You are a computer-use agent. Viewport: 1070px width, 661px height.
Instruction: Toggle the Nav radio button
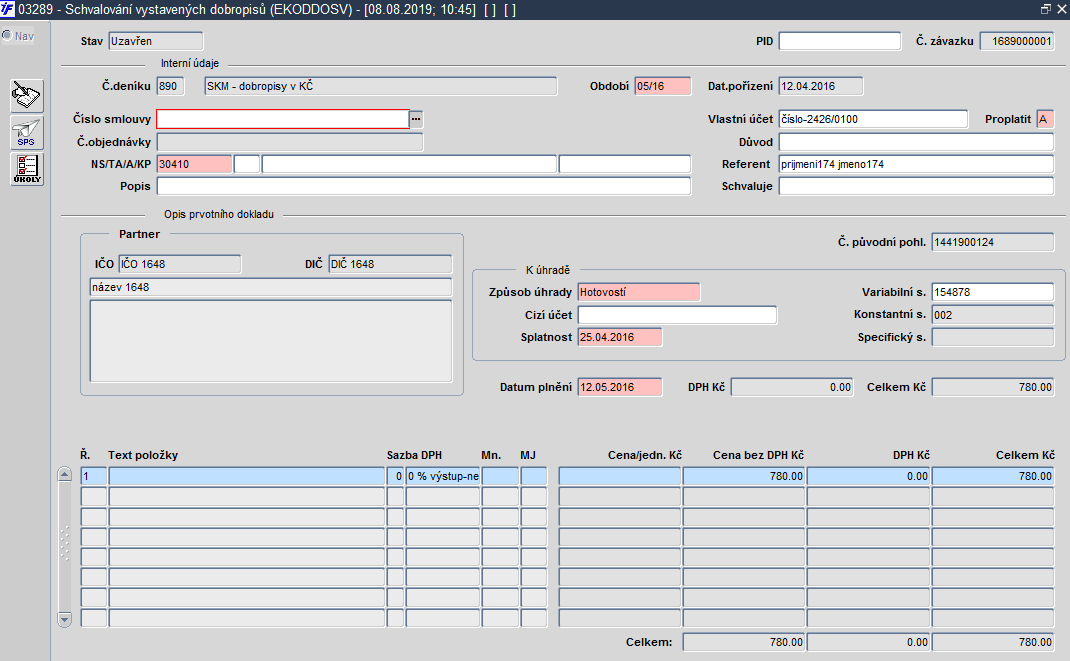tap(7, 35)
